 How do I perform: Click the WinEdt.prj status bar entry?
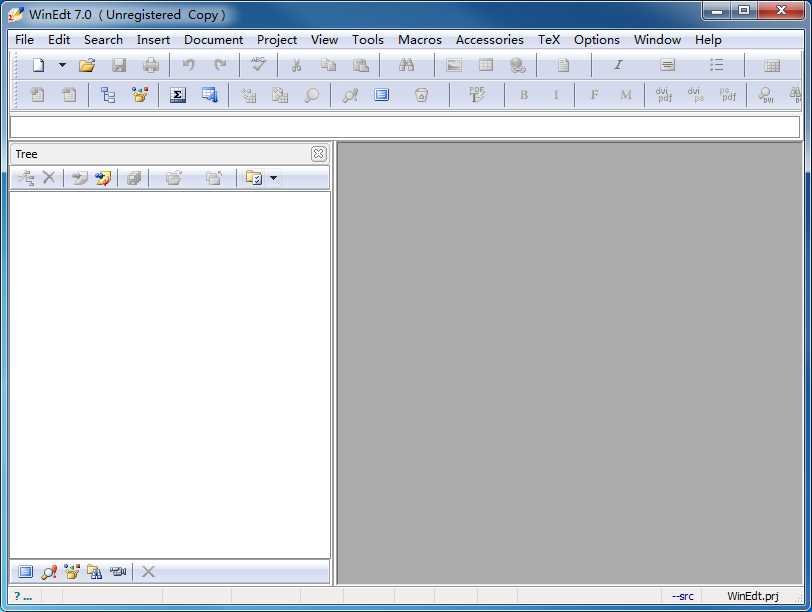pos(753,596)
